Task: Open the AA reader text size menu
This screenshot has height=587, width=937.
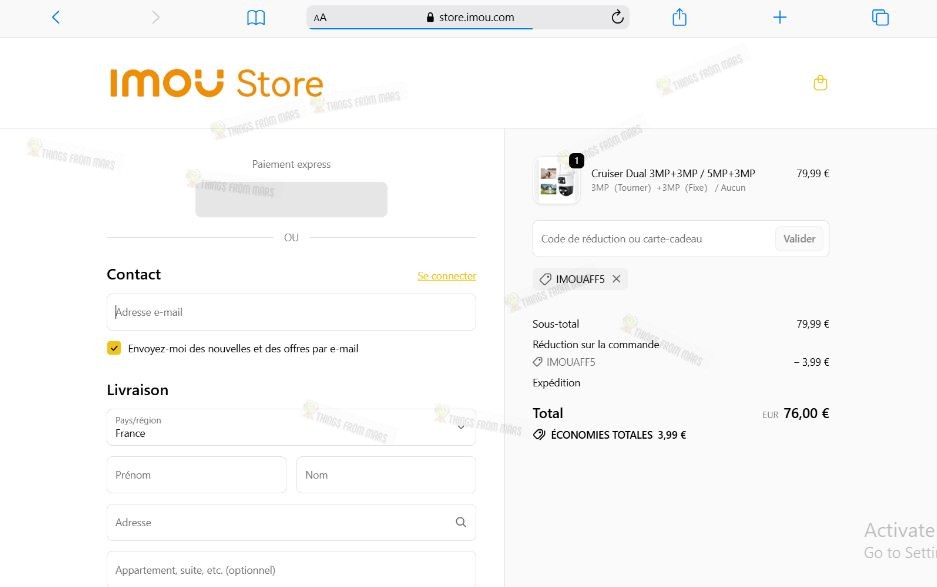Action: coord(320,17)
